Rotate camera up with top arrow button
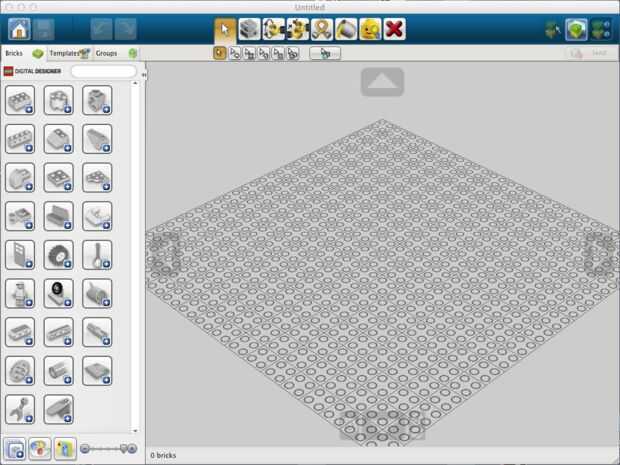The width and height of the screenshot is (620, 465). (x=382, y=82)
